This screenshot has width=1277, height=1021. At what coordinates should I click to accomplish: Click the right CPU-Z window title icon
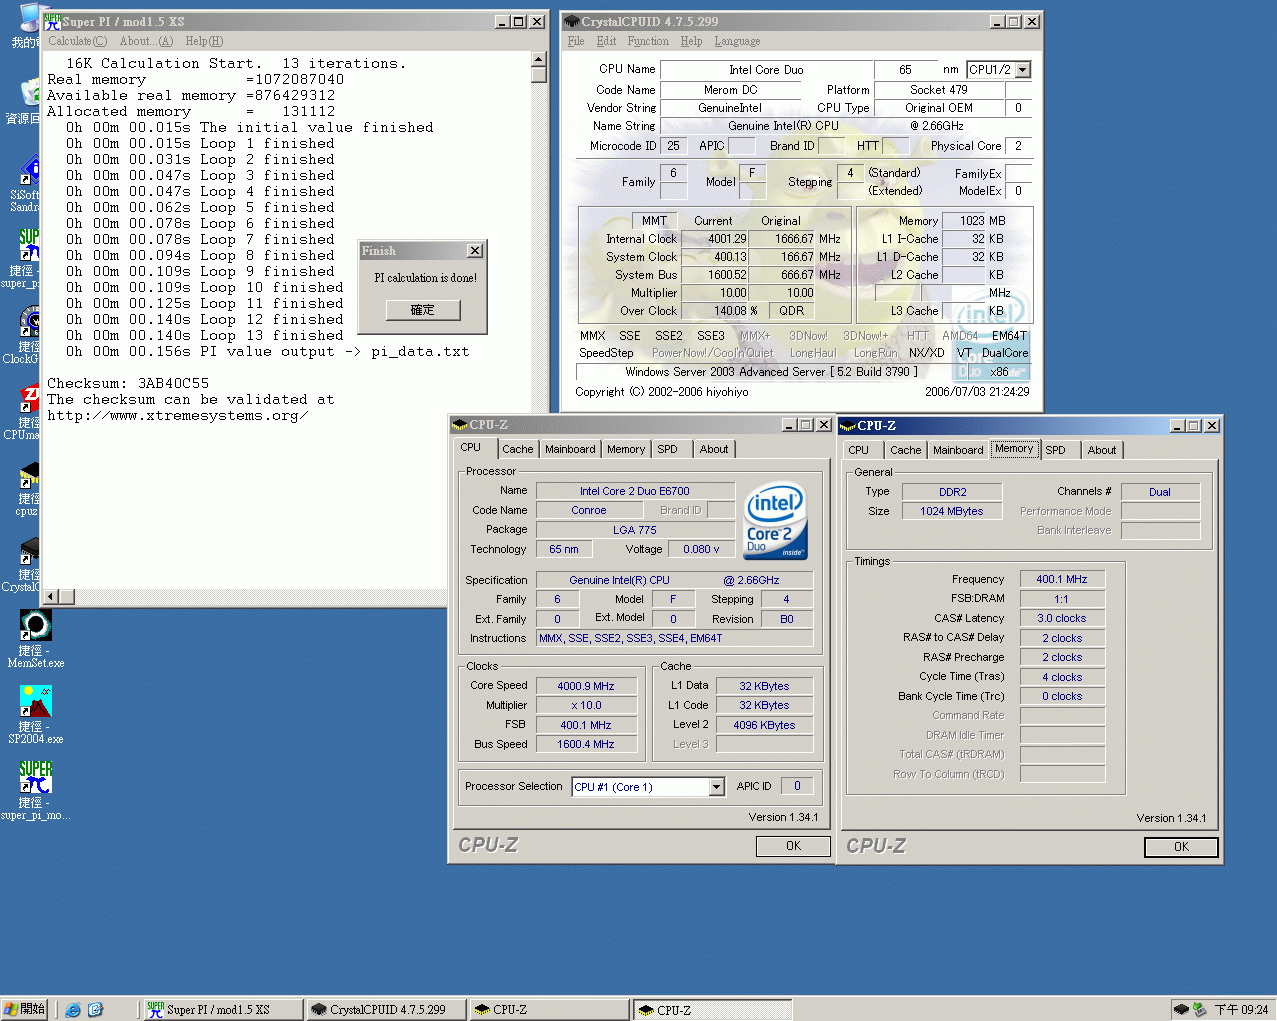(x=848, y=426)
